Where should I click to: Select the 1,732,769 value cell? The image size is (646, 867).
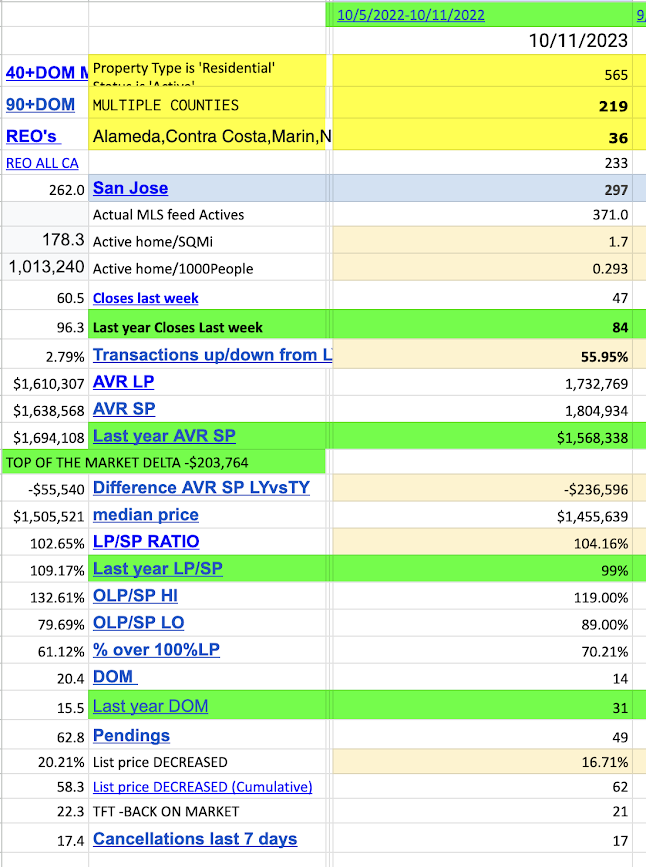pyautogui.click(x=482, y=382)
